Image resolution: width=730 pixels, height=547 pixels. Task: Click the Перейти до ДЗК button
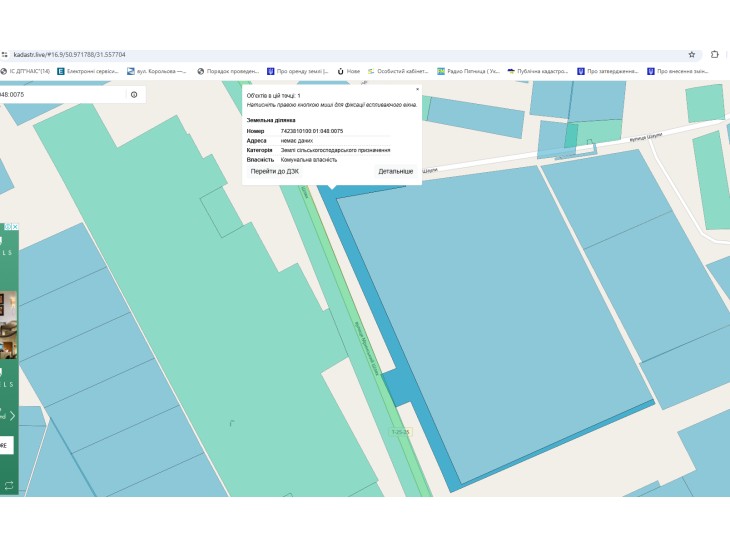pos(275,171)
